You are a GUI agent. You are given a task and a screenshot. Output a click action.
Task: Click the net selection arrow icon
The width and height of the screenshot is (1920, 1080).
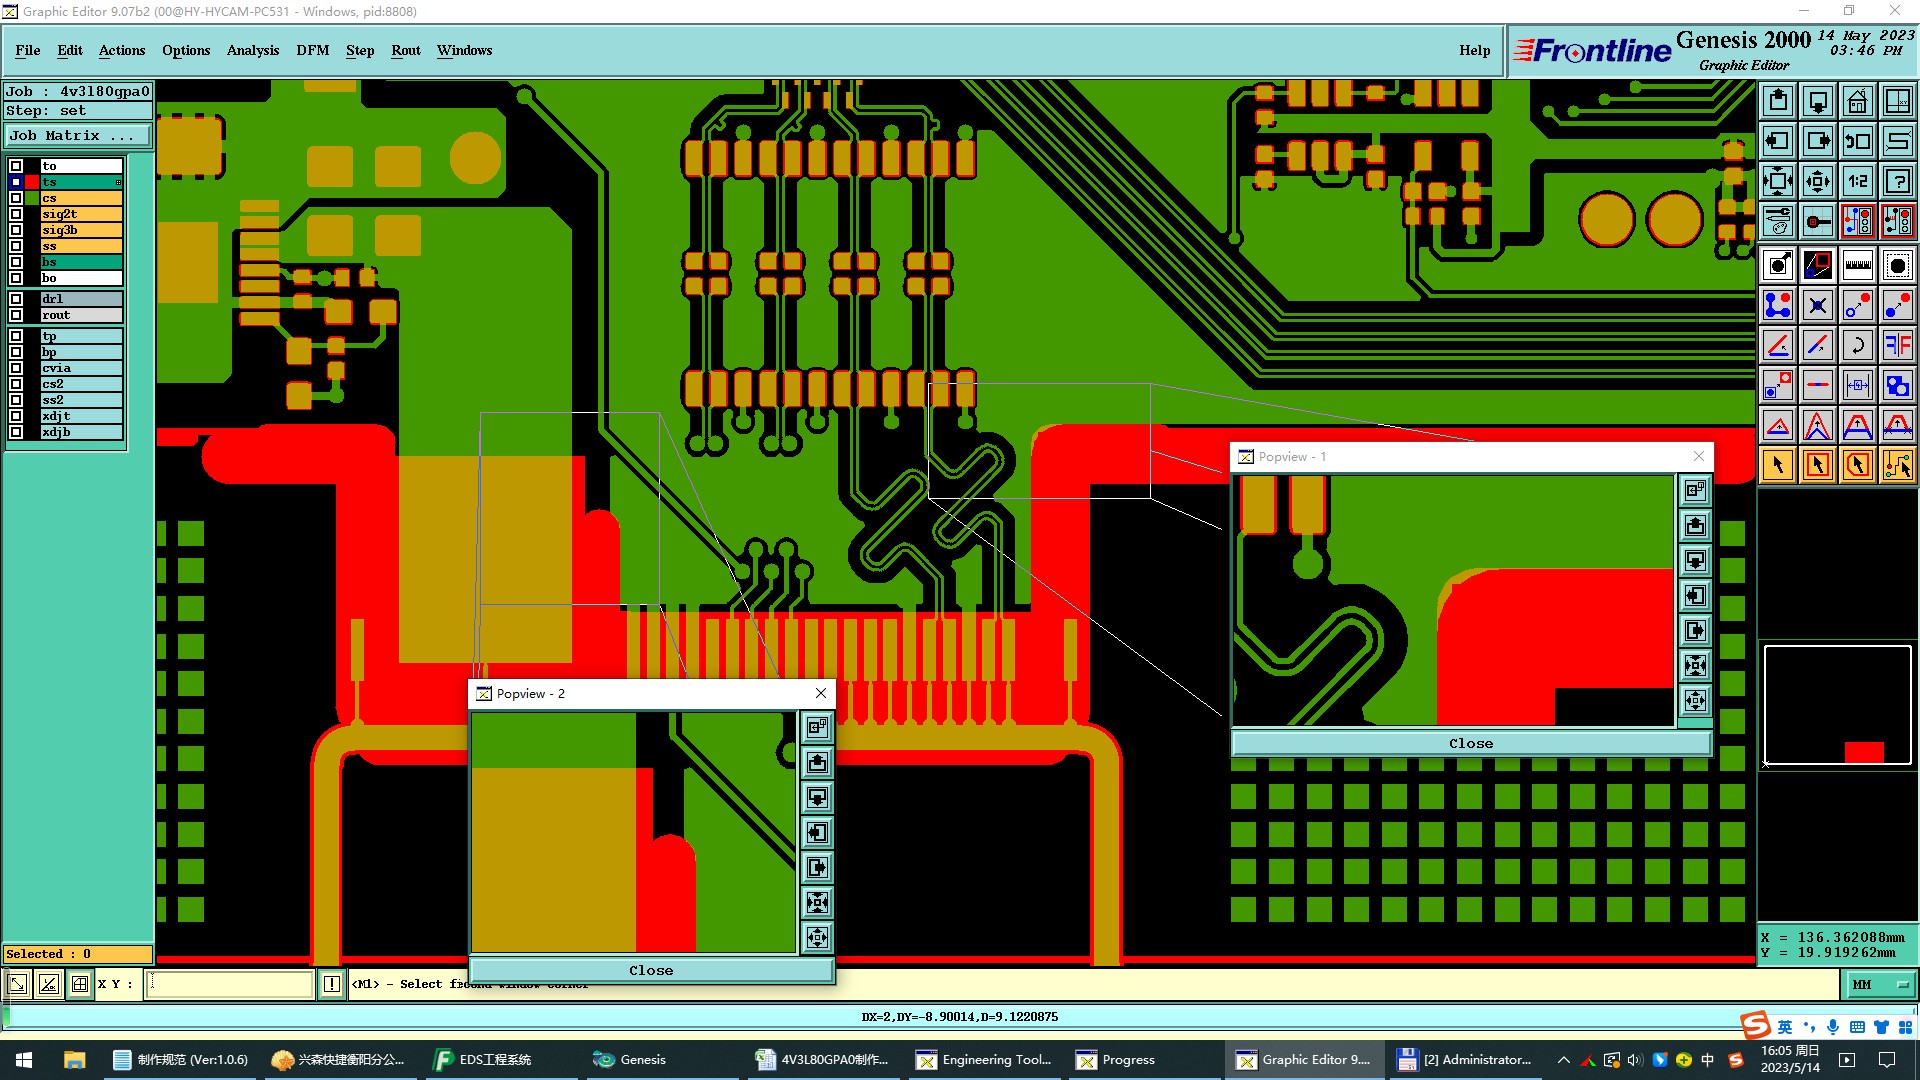click(x=1897, y=465)
